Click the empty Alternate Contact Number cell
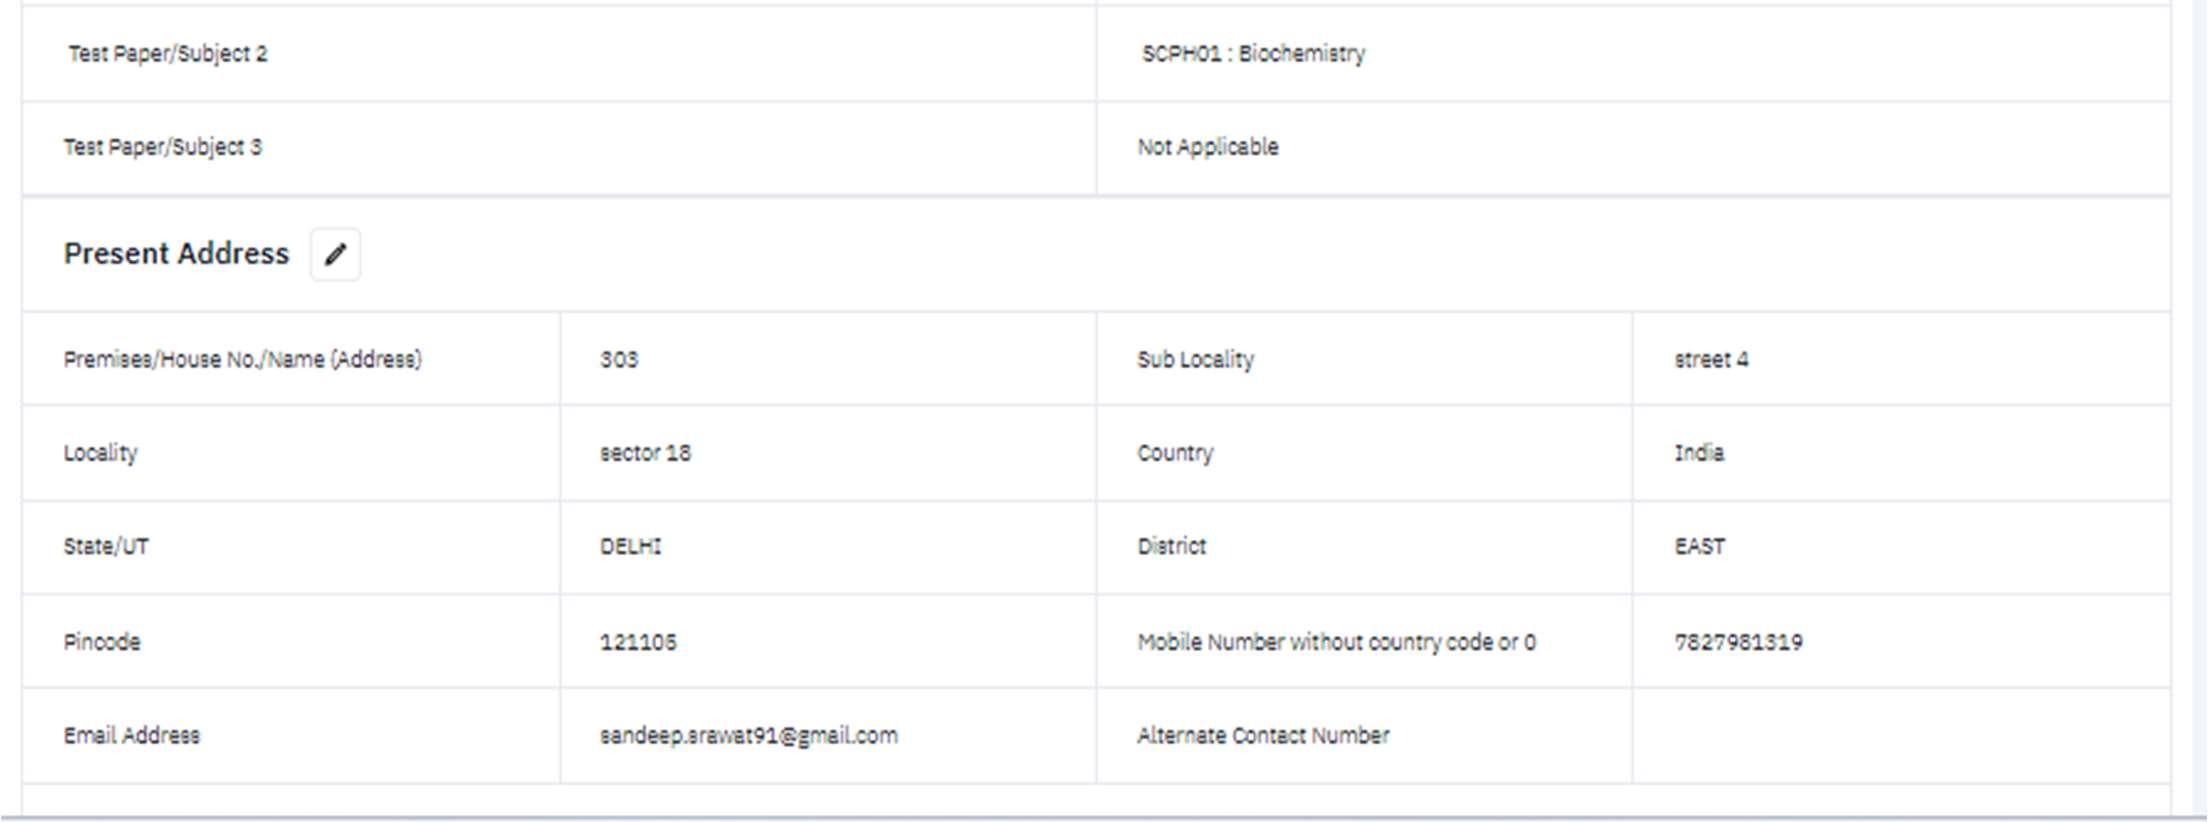The image size is (2208, 822). click(1900, 736)
